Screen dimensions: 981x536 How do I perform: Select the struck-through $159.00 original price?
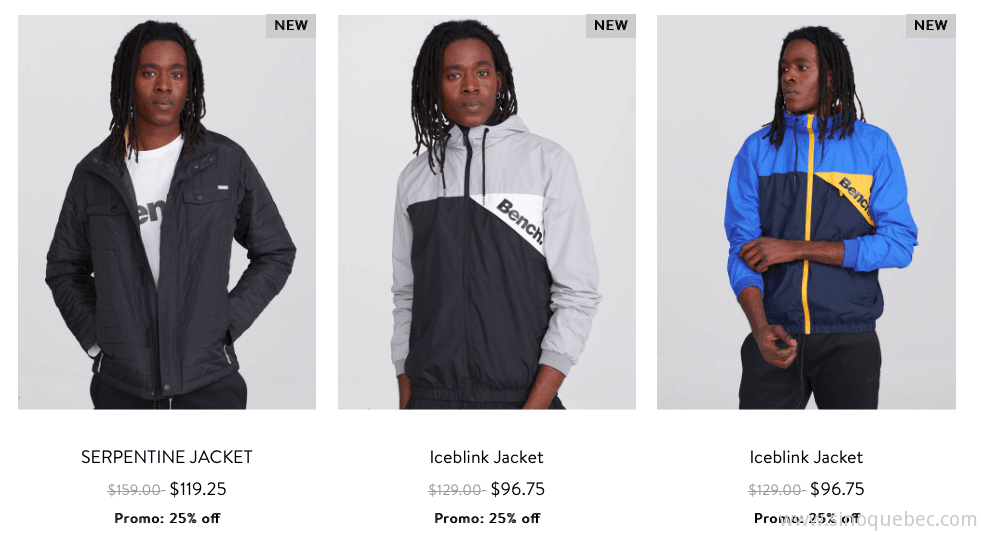[135, 490]
